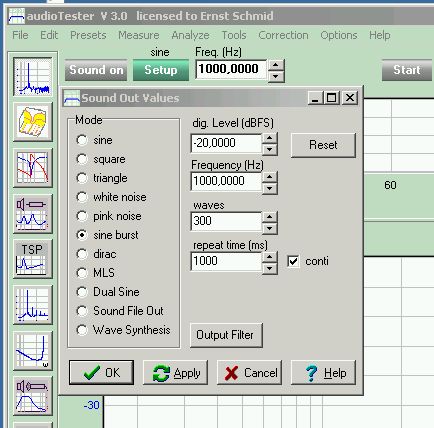The height and width of the screenshot is (428, 434).
Task: Decrease repeat time with down arrow
Action: tap(270, 268)
